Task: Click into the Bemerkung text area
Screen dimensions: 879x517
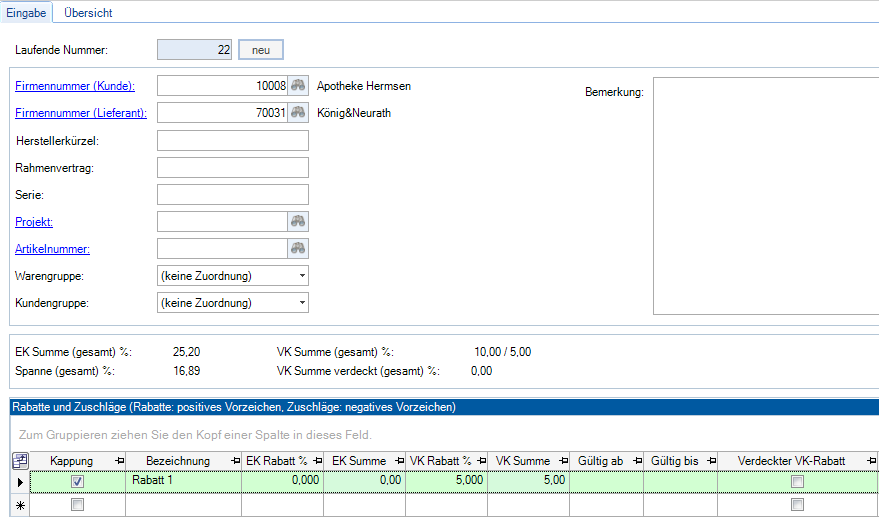Action: tap(765, 195)
